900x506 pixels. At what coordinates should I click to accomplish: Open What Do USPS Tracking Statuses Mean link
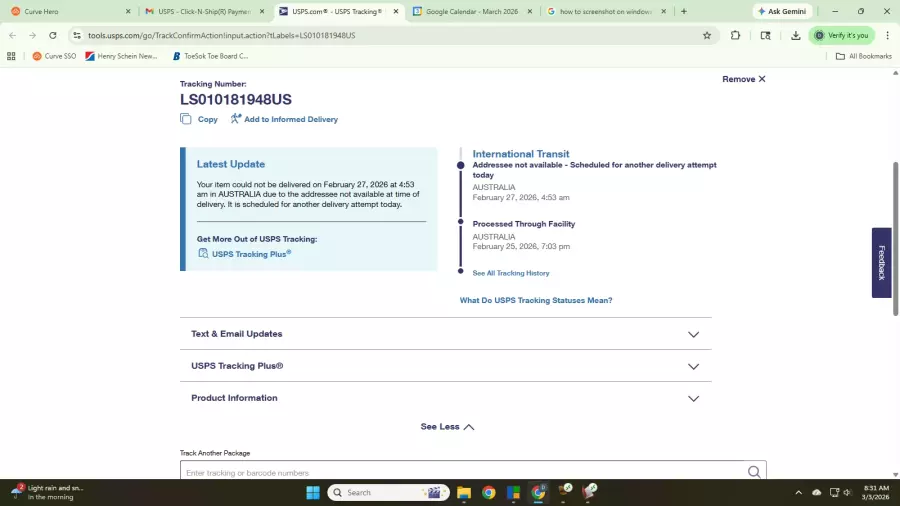pyautogui.click(x=536, y=300)
